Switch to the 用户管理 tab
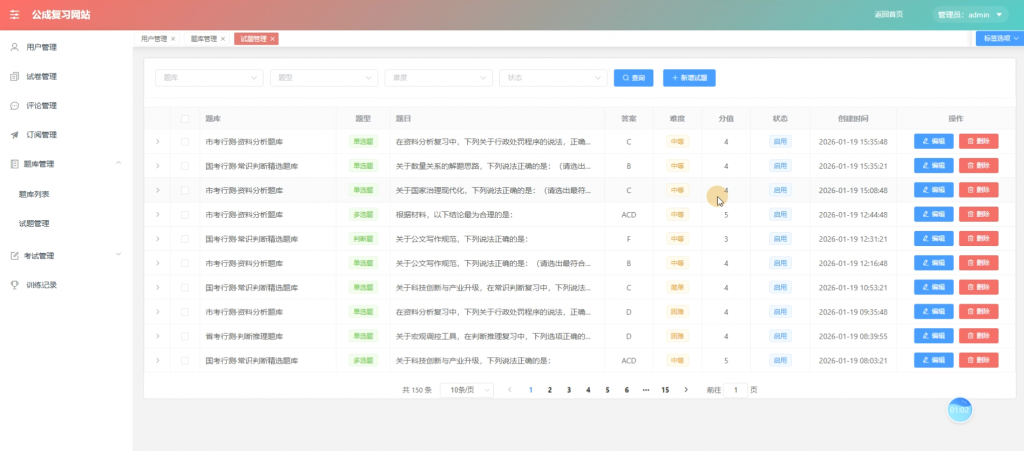1024x451 pixels. 154,39
